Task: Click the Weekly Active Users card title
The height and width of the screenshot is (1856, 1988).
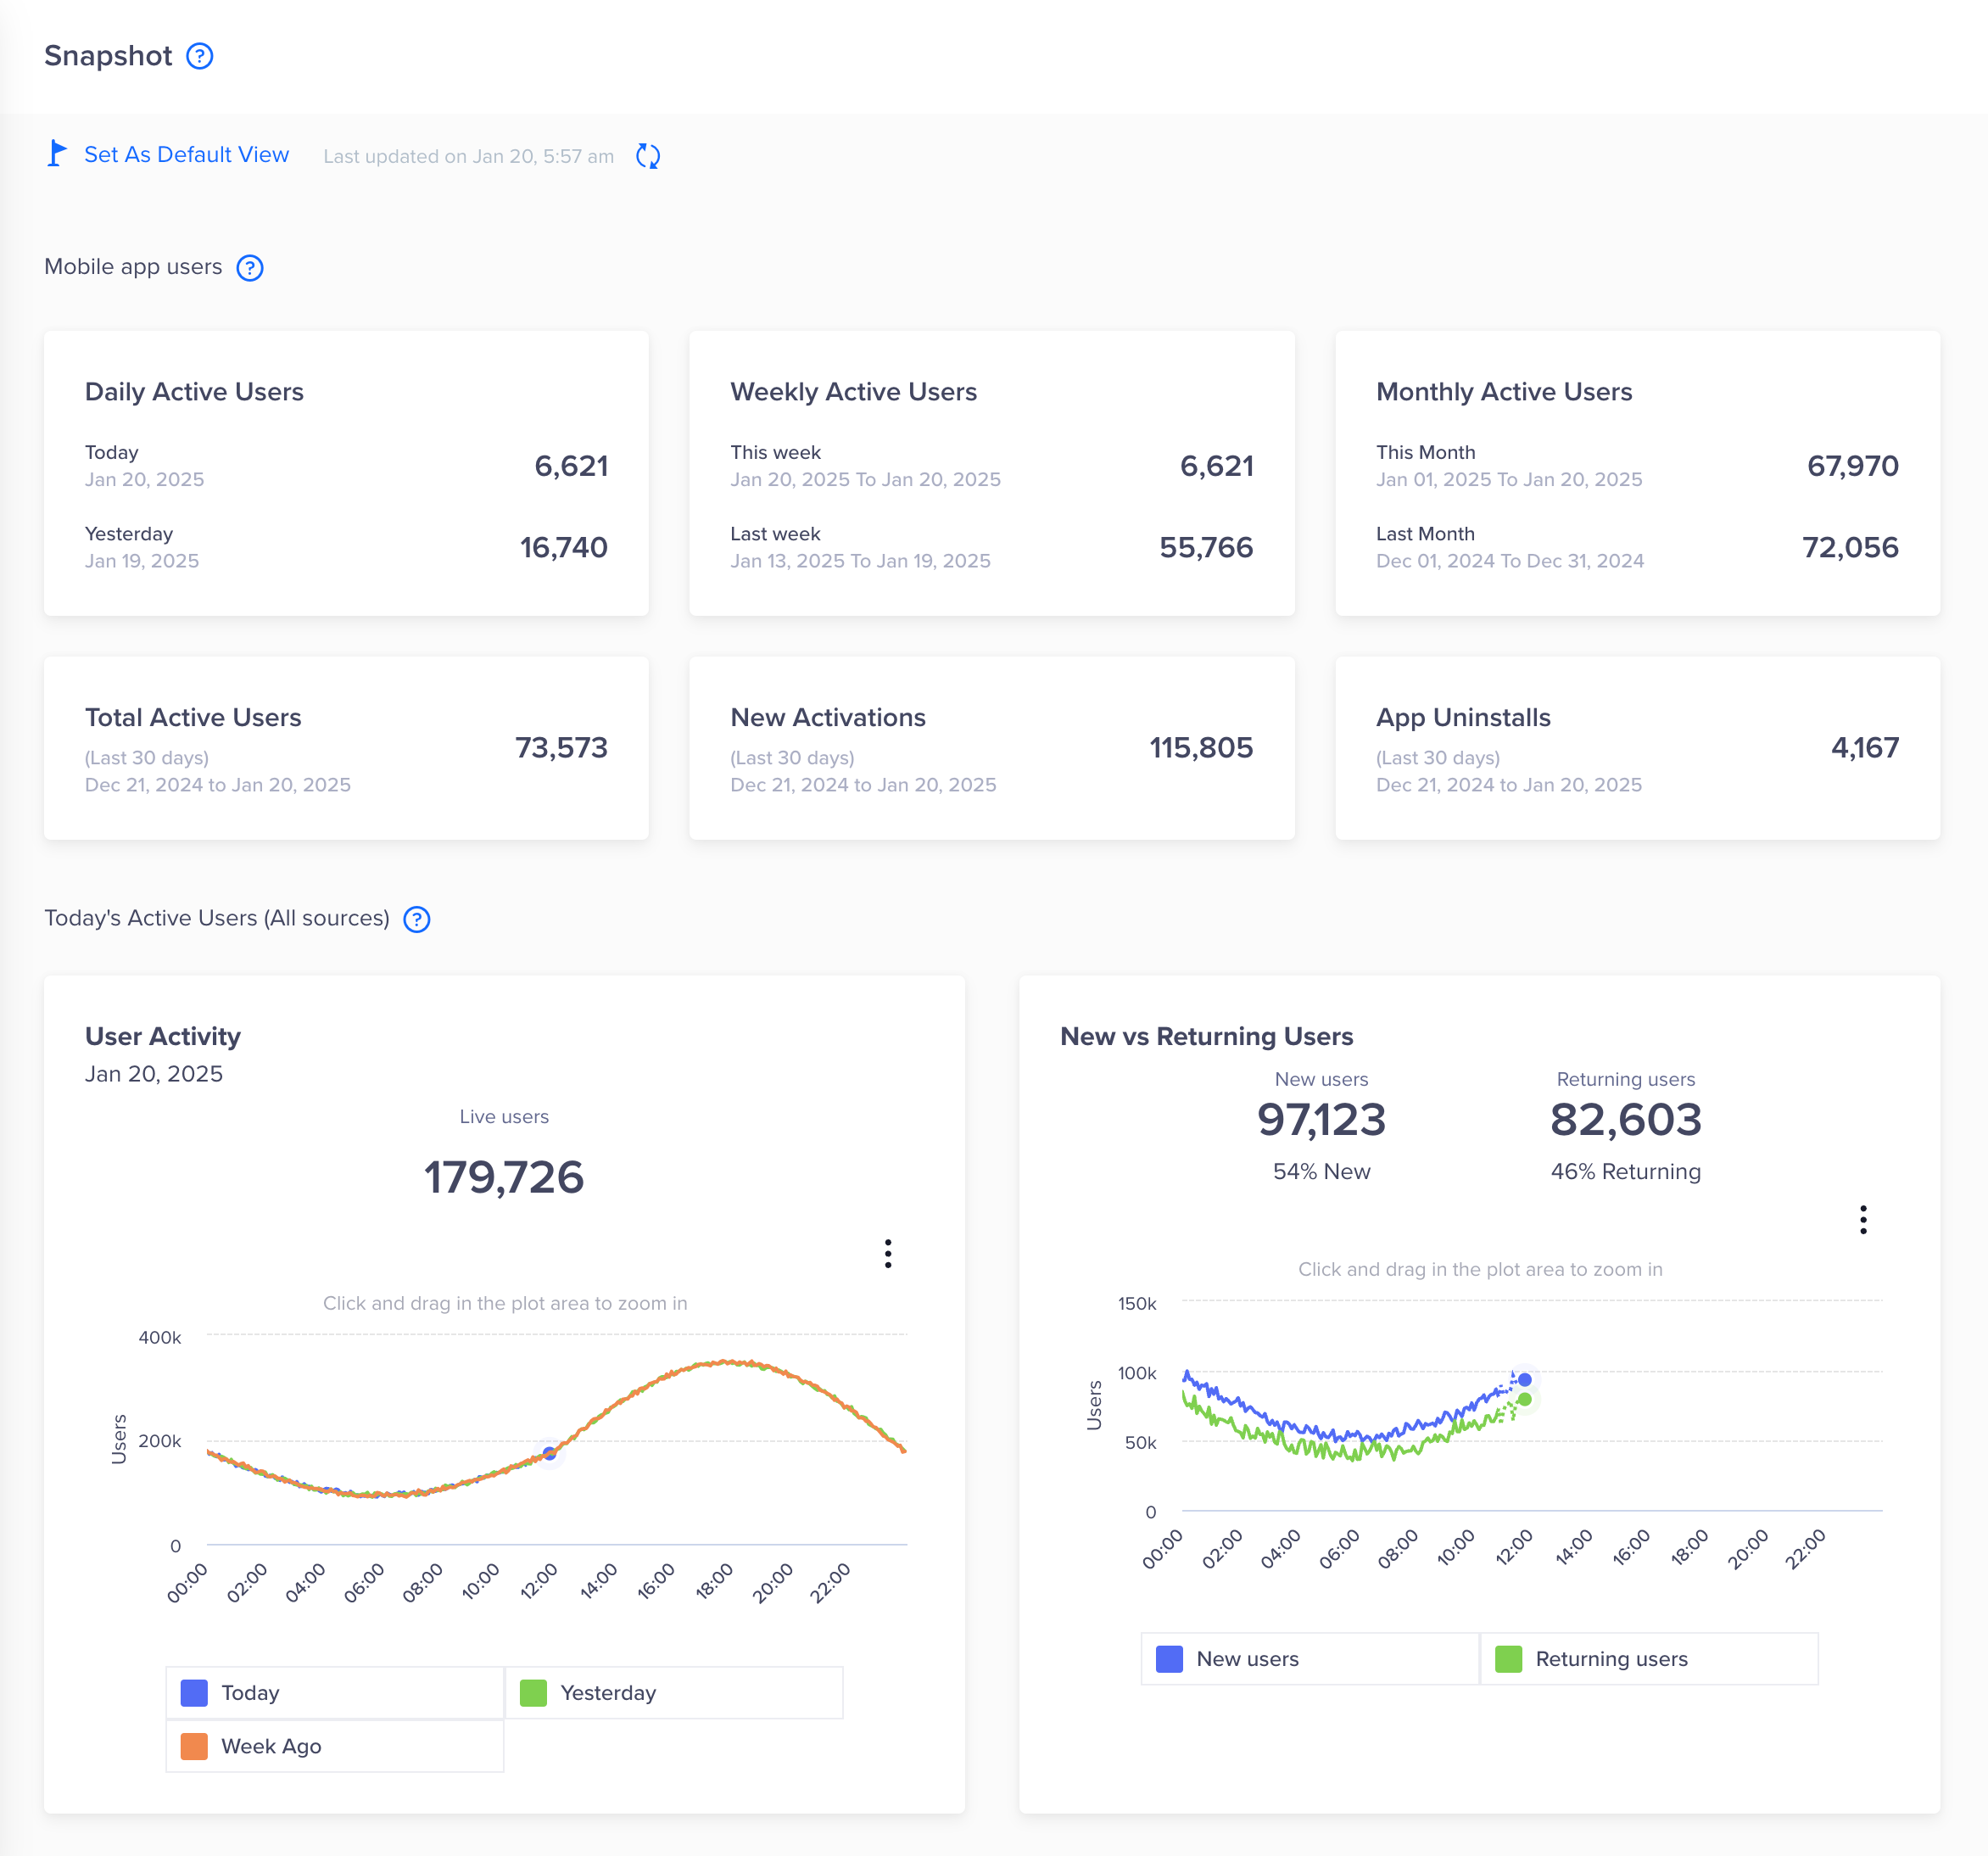Action: click(x=853, y=392)
